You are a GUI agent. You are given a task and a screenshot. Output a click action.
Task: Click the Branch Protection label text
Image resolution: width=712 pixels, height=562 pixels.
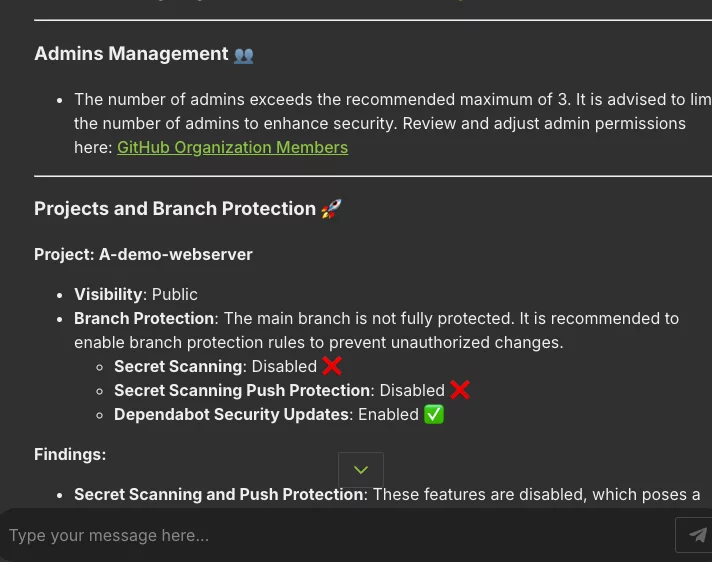click(143, 318)
